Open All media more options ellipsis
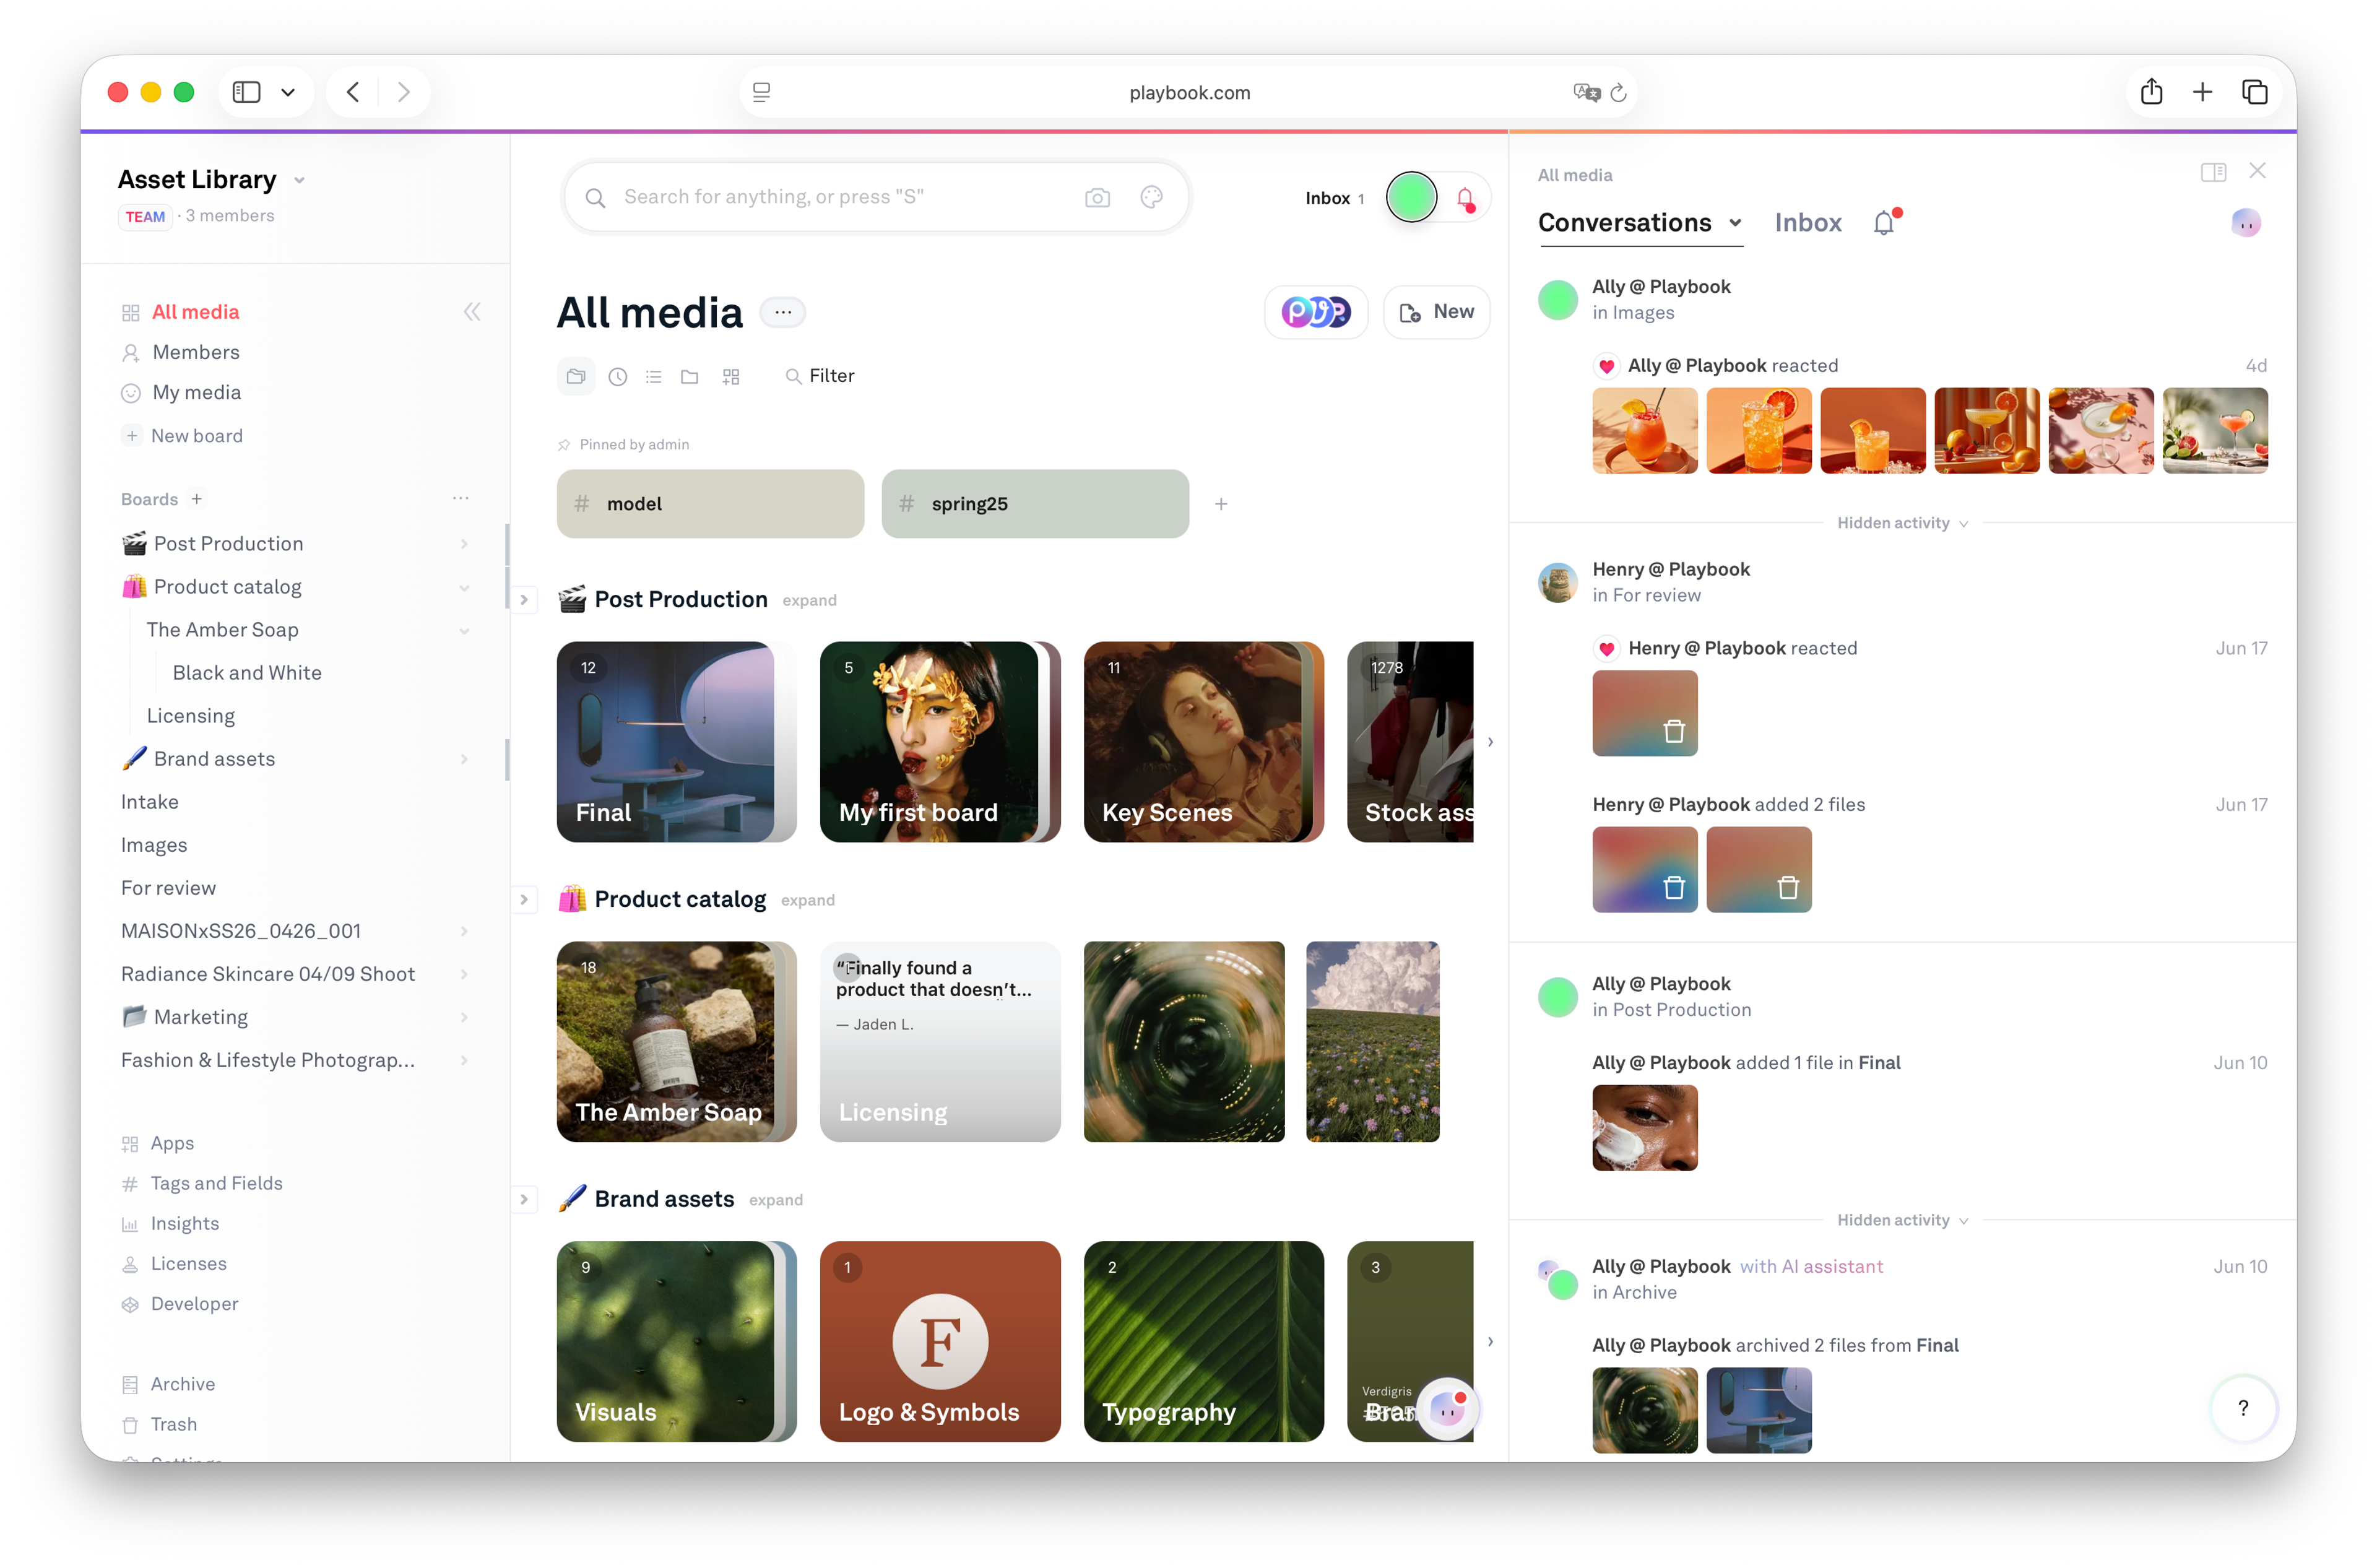 (x=783, y=312)
